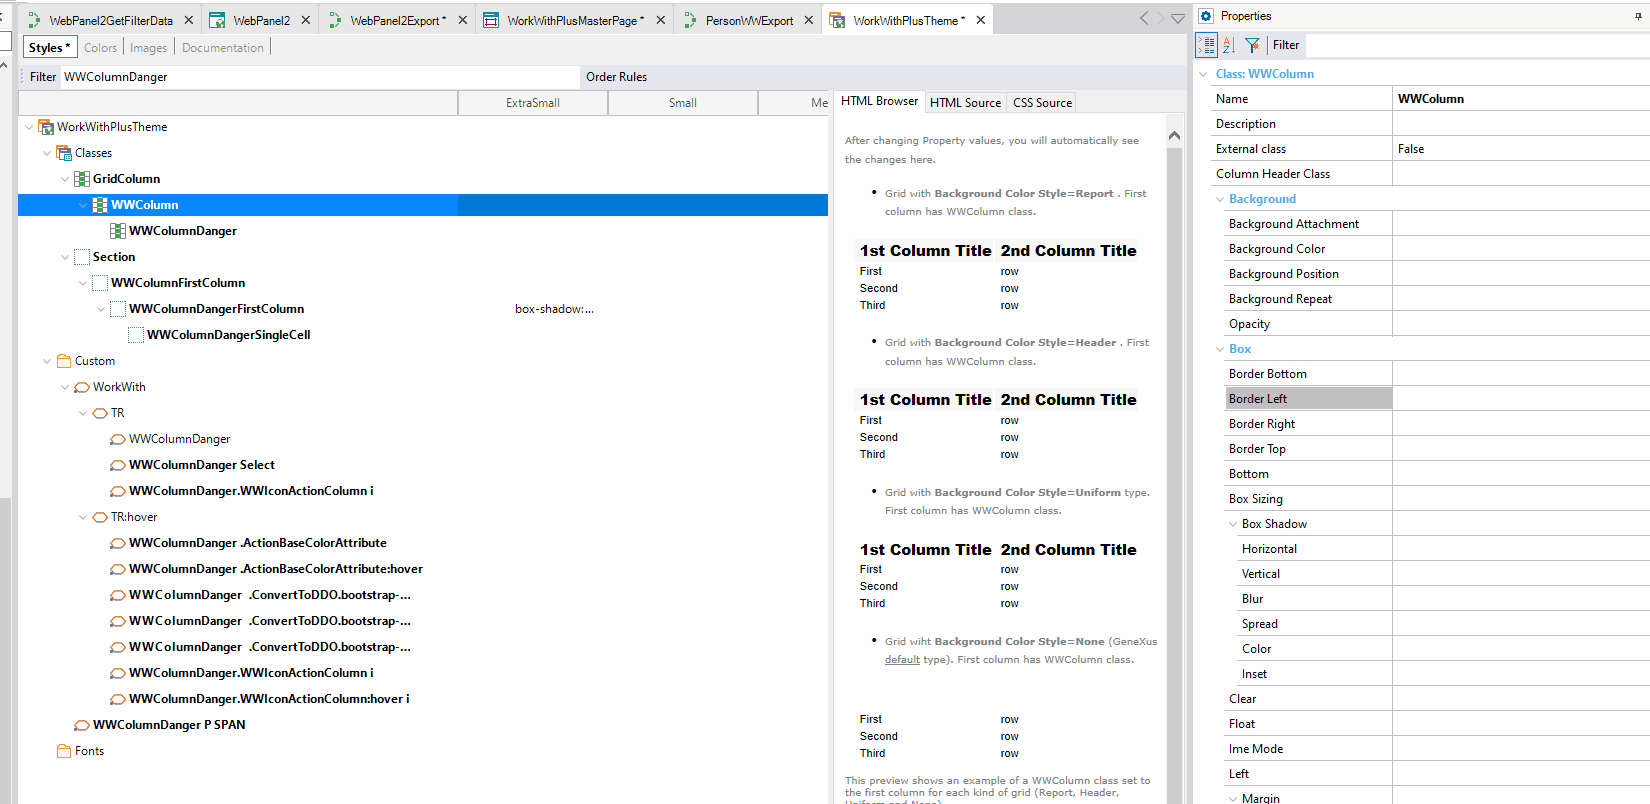This screenshot has height=804, width=1650.
Task: Click the WorkWithPlusMasterPage tab icon
Action: click(x=491, y=20)
